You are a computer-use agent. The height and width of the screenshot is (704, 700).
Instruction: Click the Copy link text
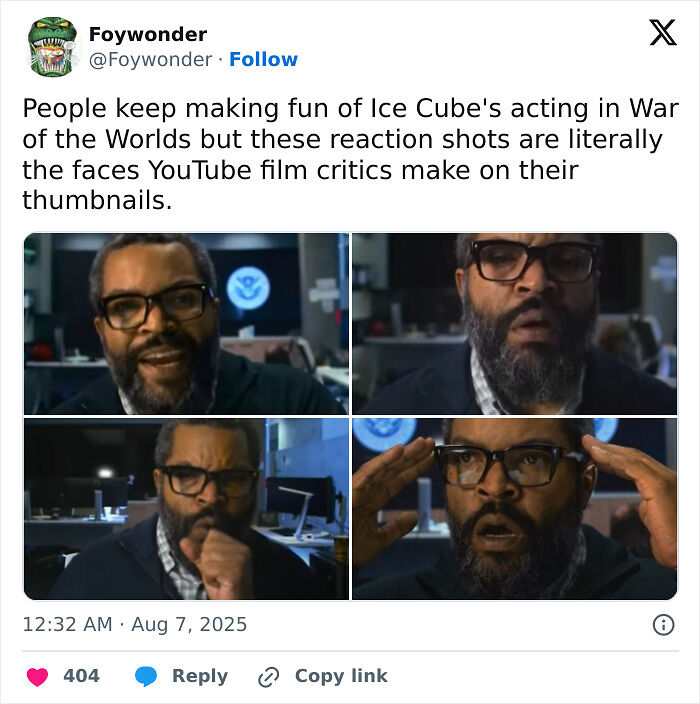coord(341,676)
